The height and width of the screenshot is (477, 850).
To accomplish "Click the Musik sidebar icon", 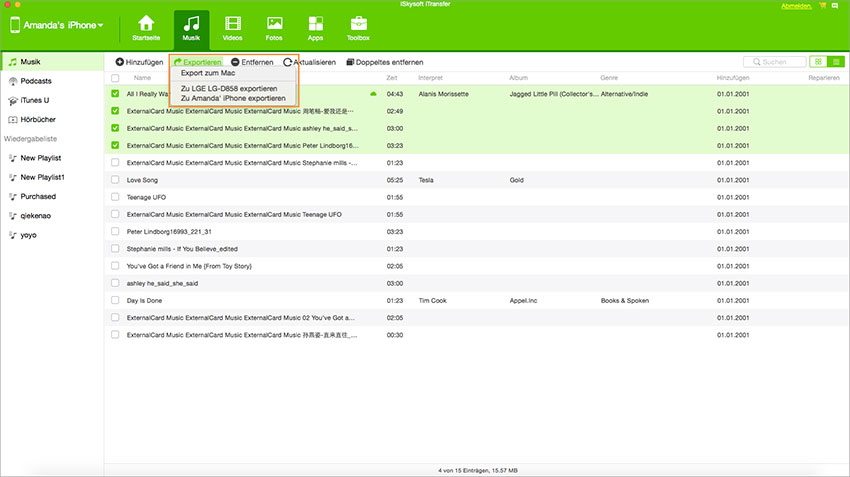I will pyautogui.click(x=12, y=62).
